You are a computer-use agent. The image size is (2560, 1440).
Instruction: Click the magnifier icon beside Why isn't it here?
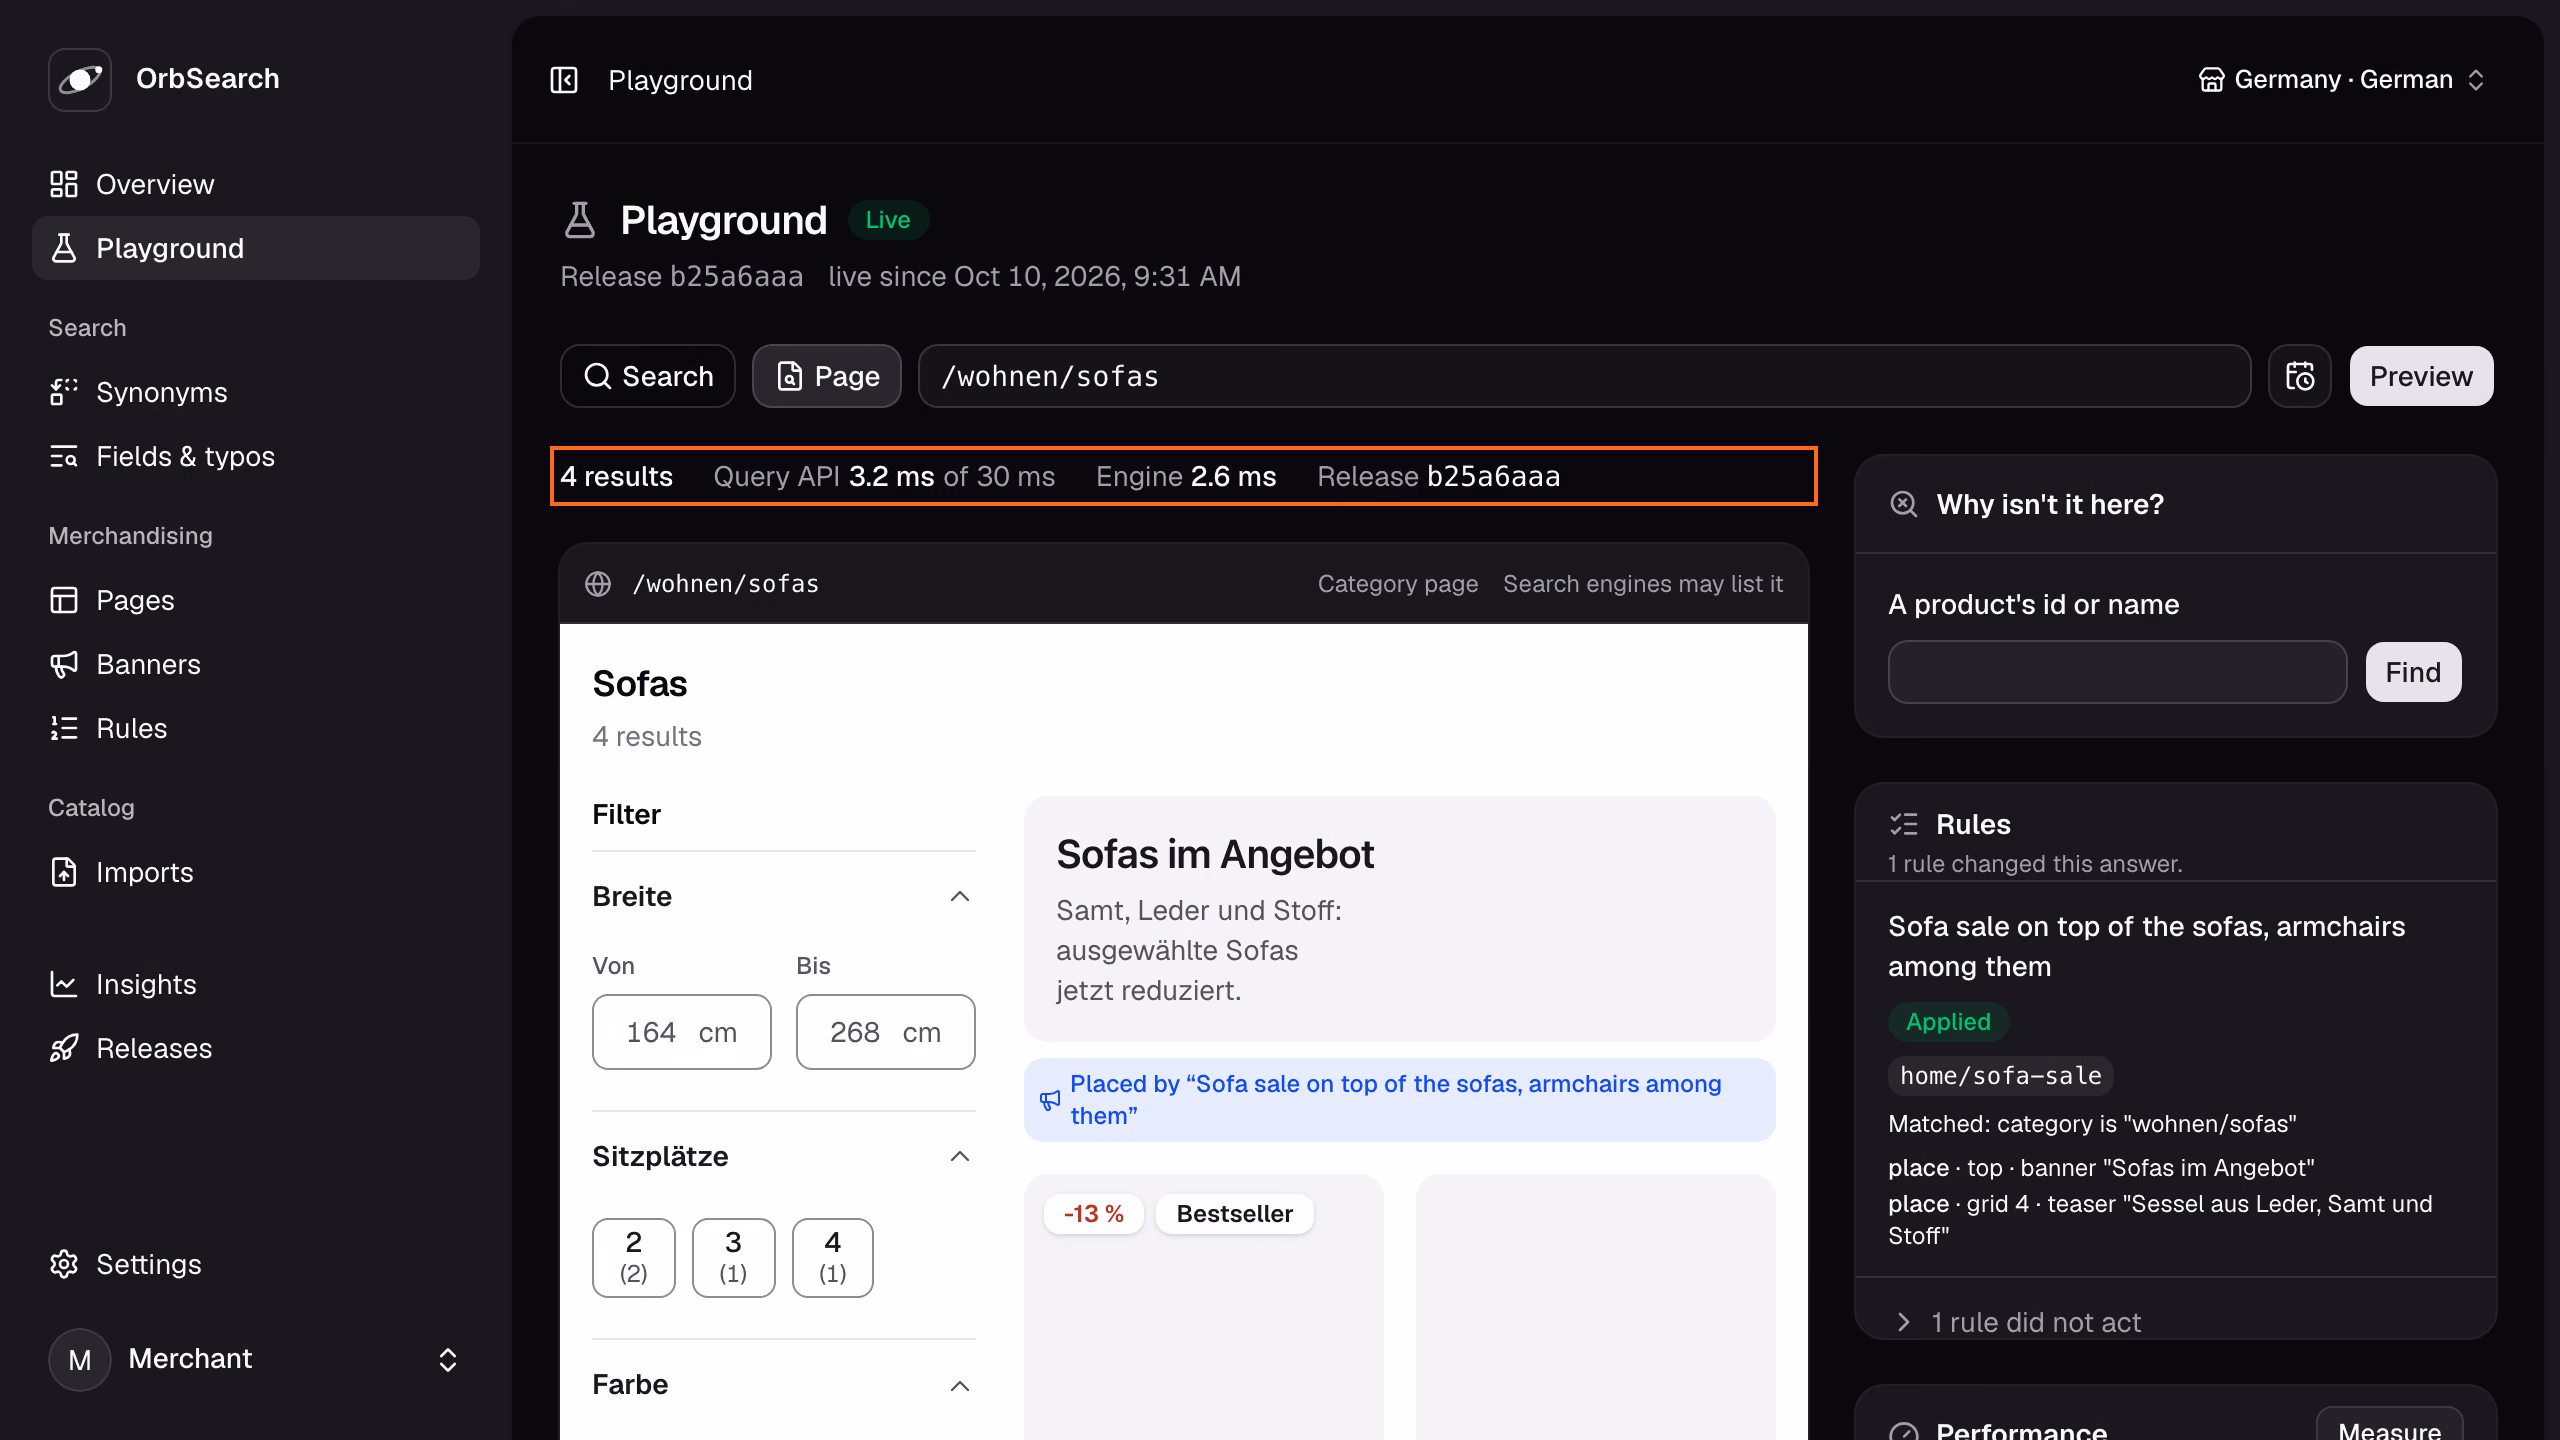click(x=1904, y=504)
